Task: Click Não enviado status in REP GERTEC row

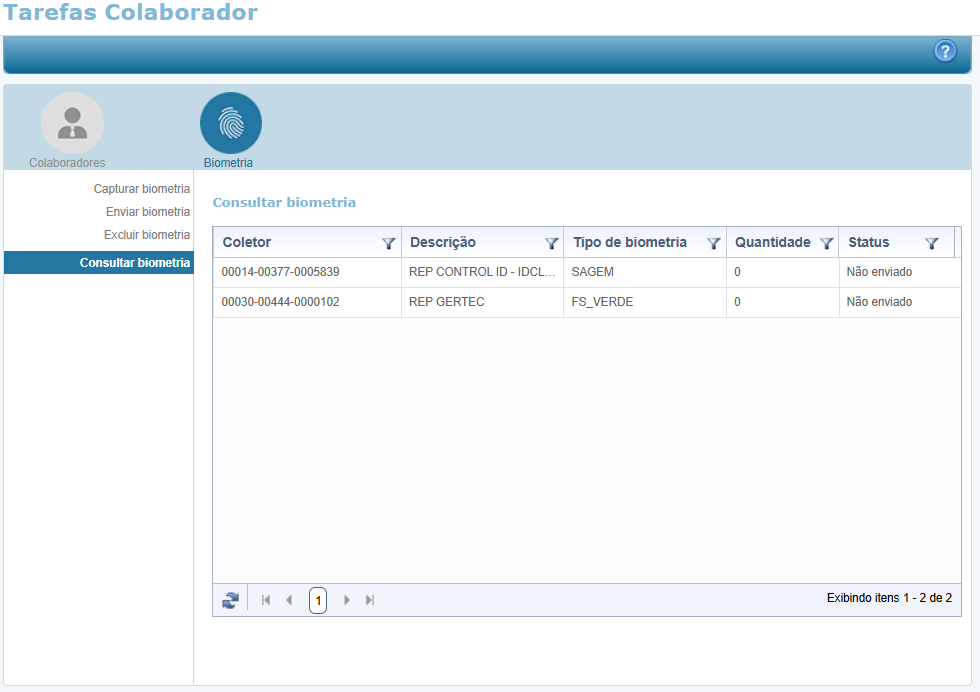Action: [x=900, y=302]
